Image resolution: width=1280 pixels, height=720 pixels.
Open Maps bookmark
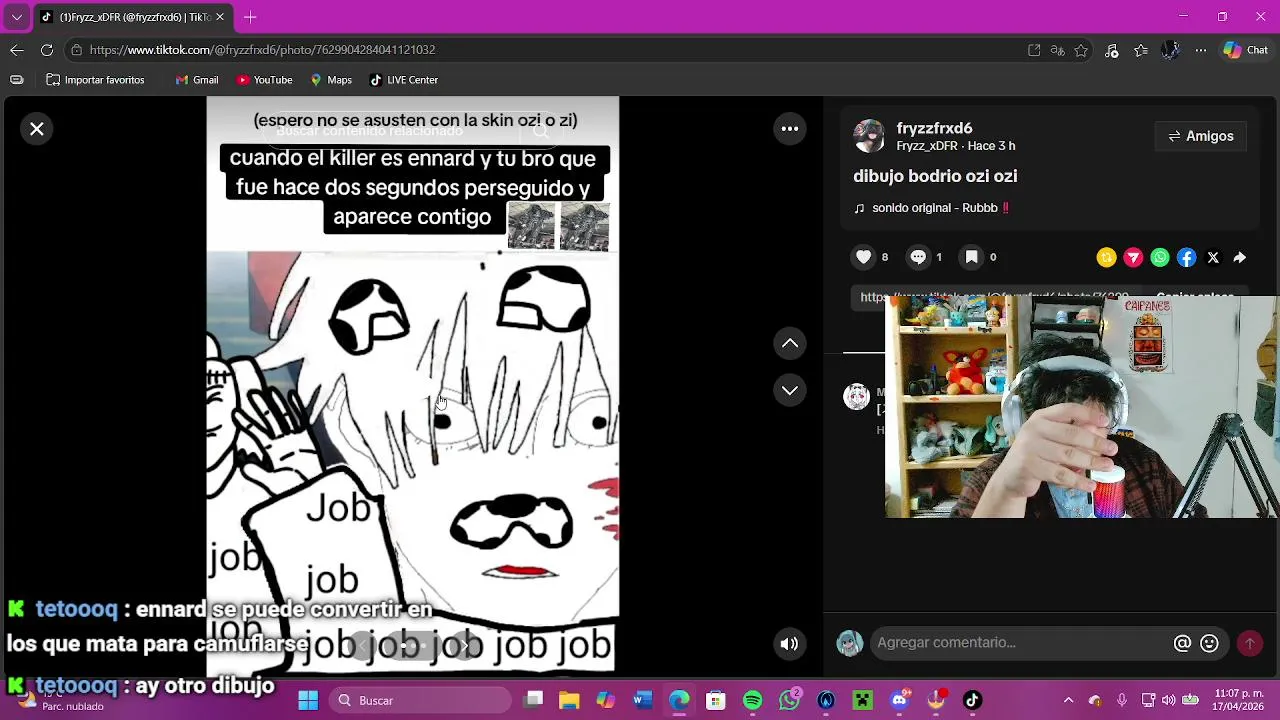tap(331, 80)
